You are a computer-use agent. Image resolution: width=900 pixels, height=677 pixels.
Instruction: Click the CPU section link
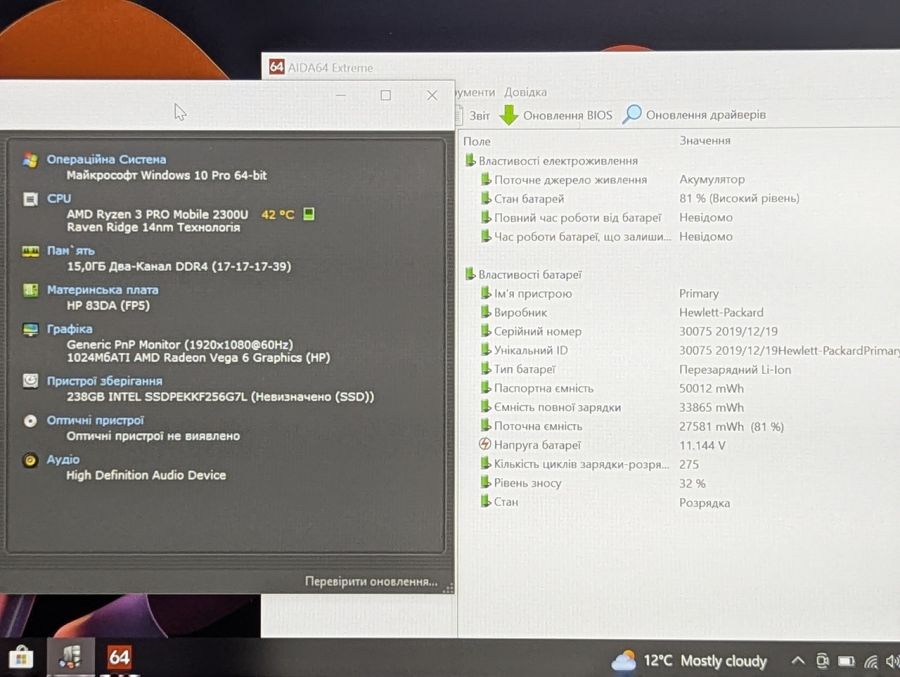59,199
